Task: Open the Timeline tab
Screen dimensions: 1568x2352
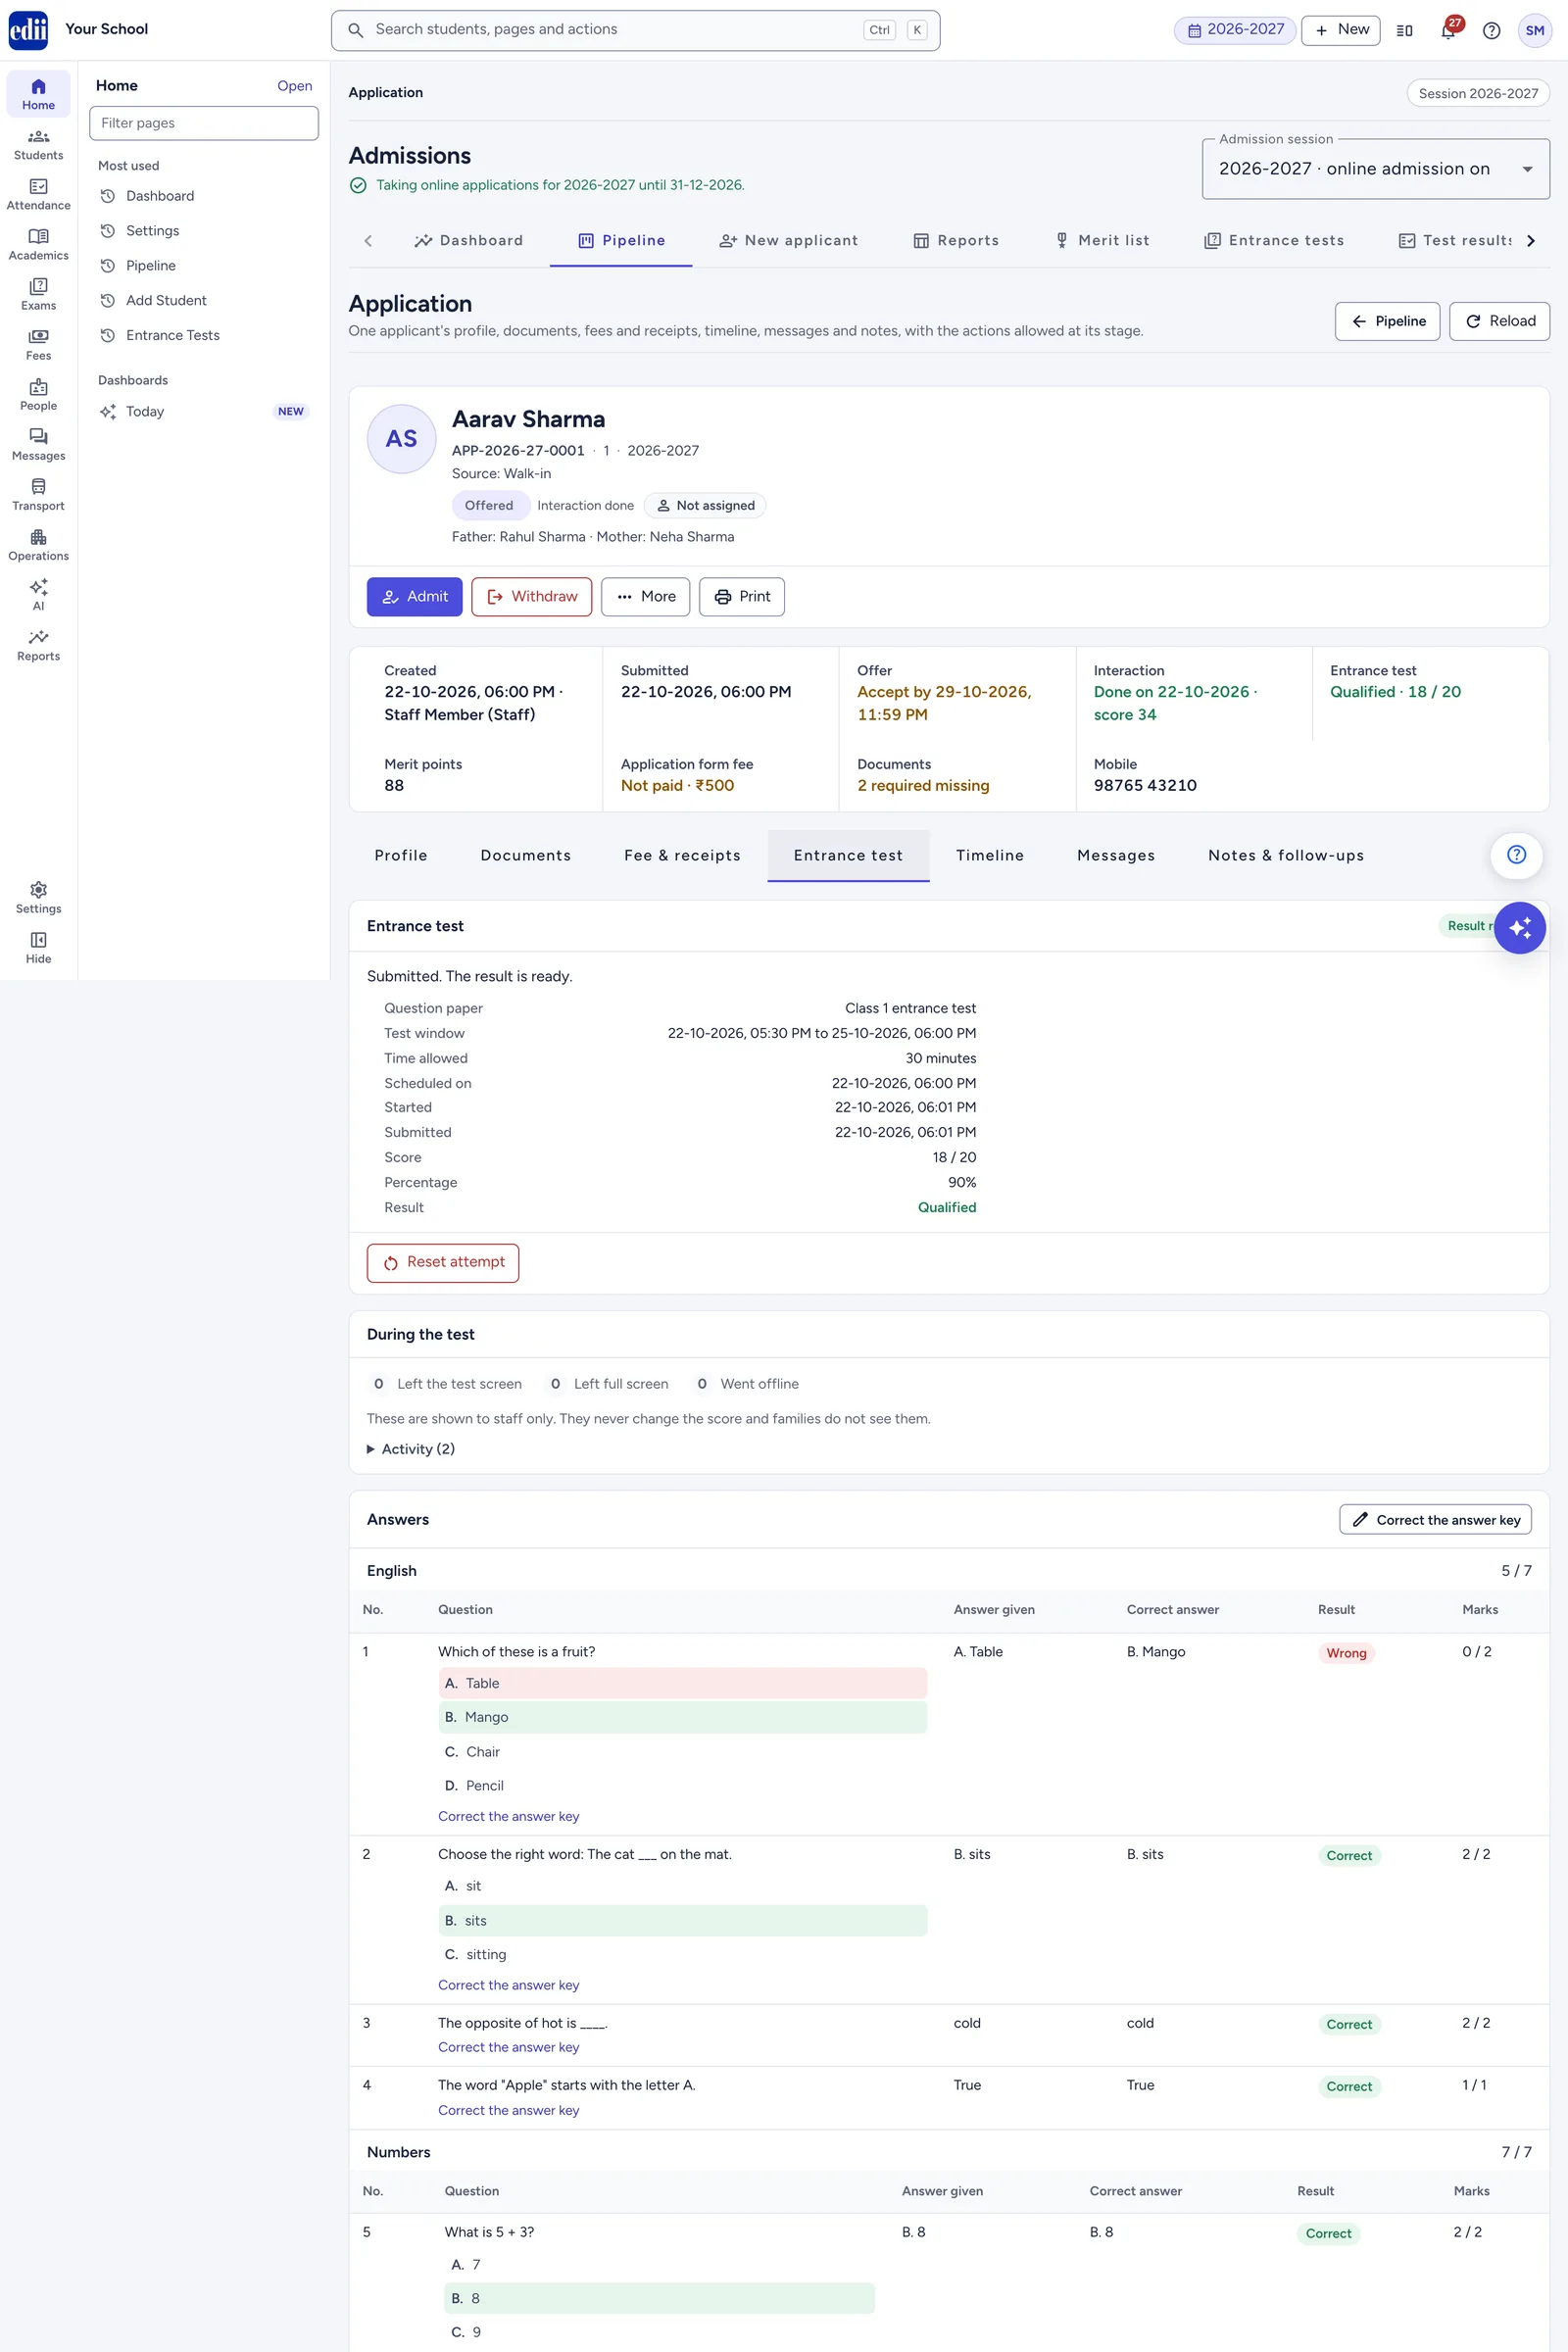Action: pos(989,855)
